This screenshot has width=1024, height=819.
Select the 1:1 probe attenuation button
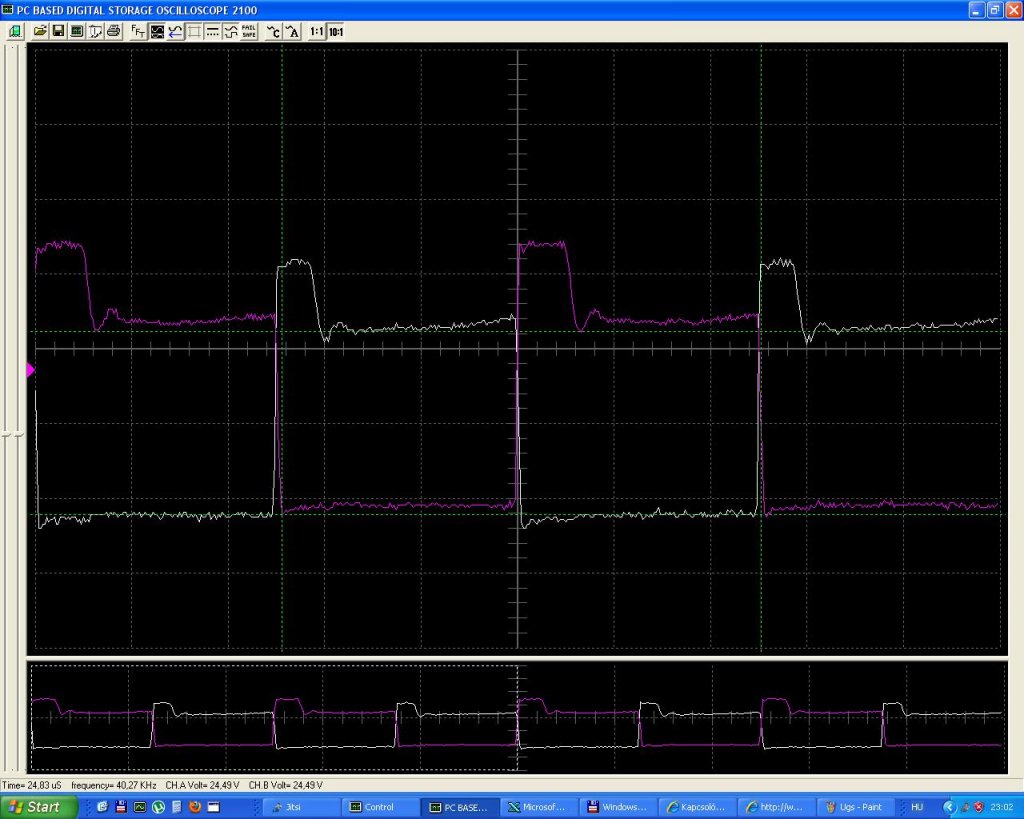pos(317,31)
